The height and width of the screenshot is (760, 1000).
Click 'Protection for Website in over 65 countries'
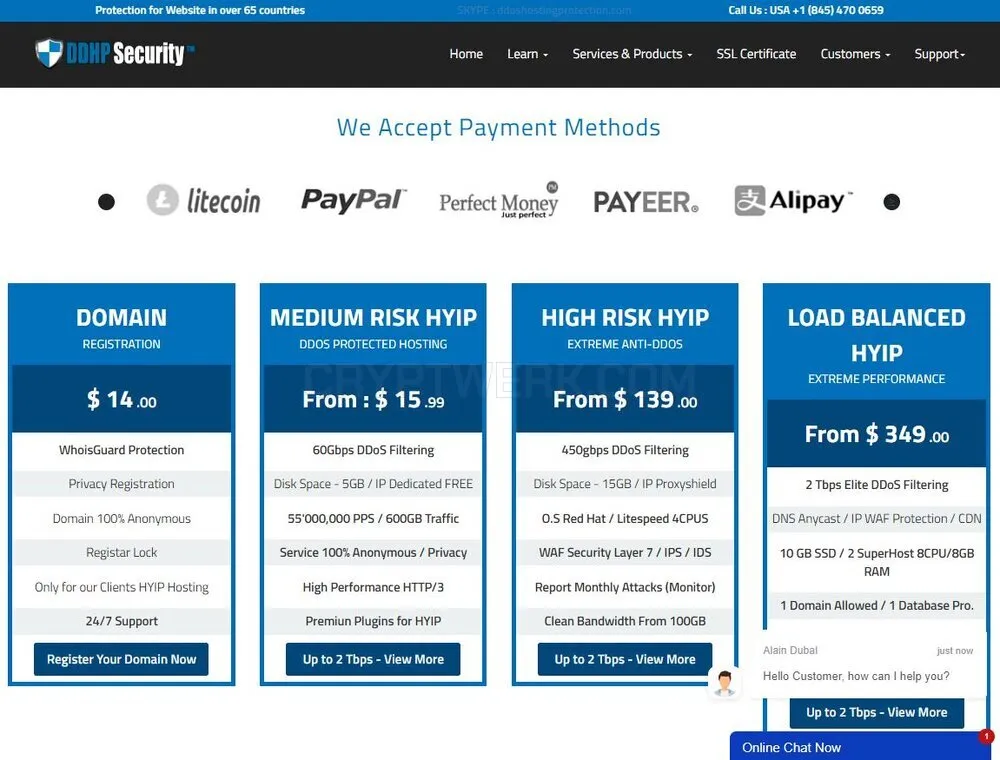click(200, 10)
